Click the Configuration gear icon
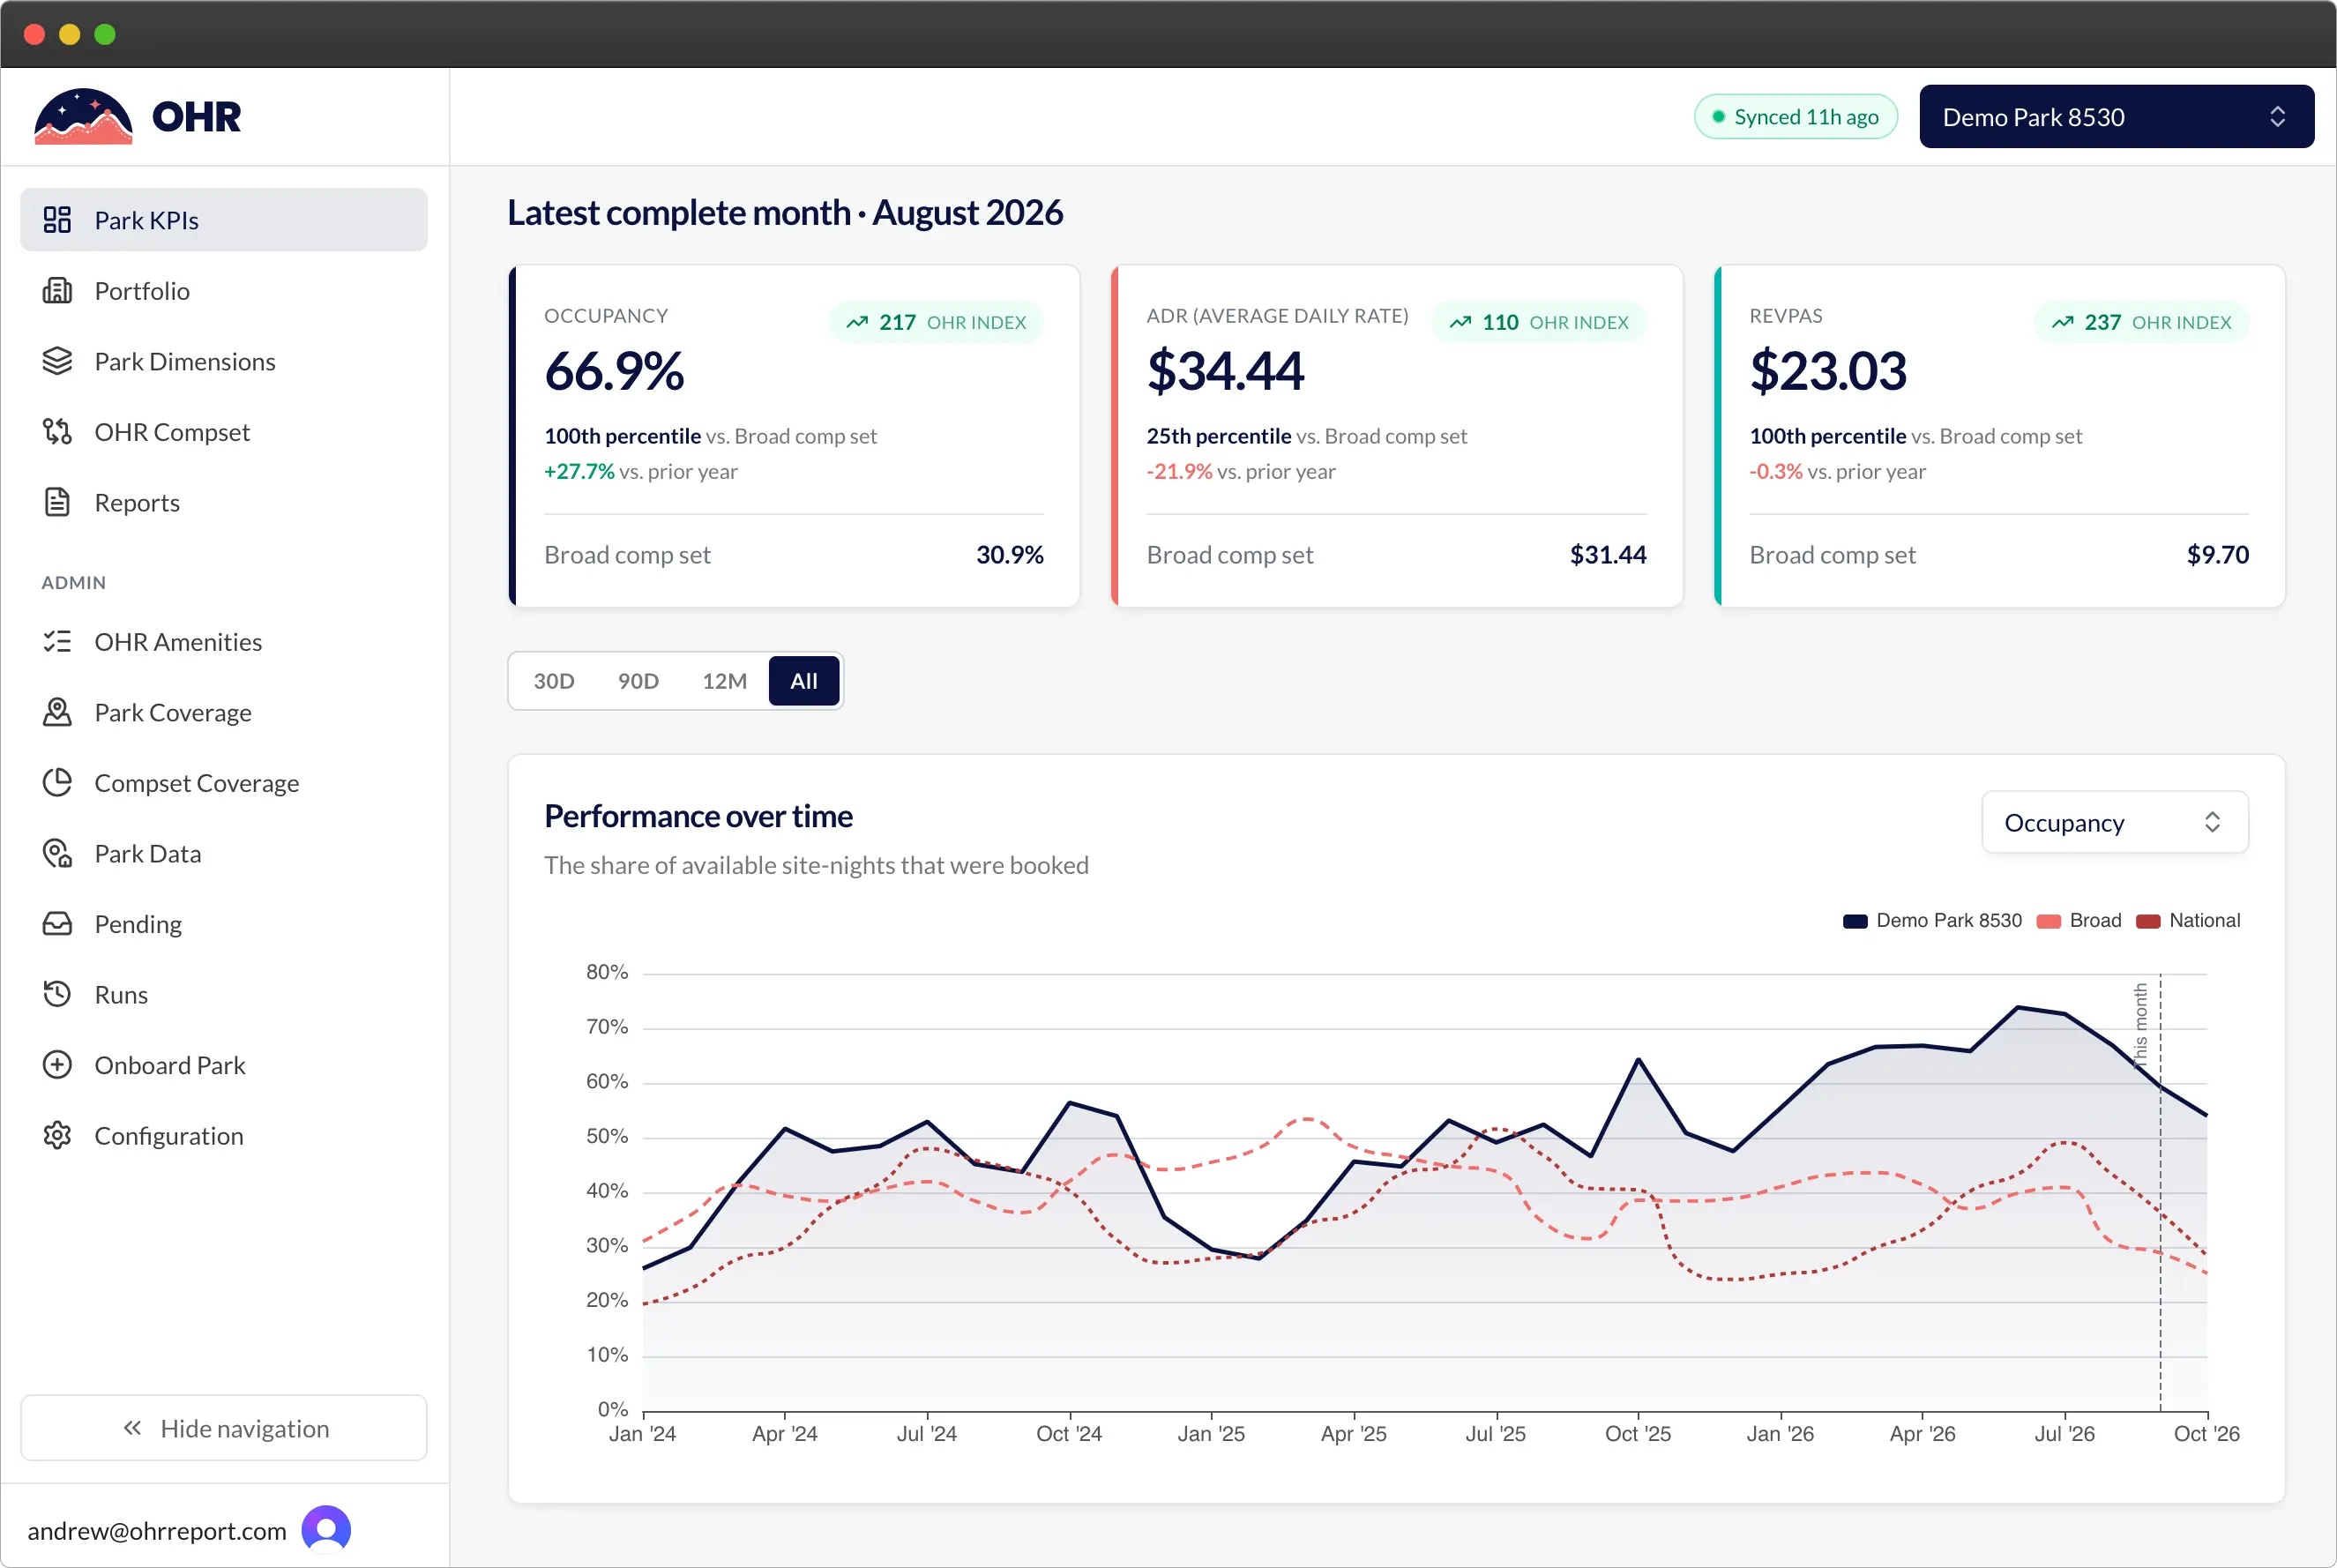Viewport: 2337px width, 1568px height. pos(57,1136)
